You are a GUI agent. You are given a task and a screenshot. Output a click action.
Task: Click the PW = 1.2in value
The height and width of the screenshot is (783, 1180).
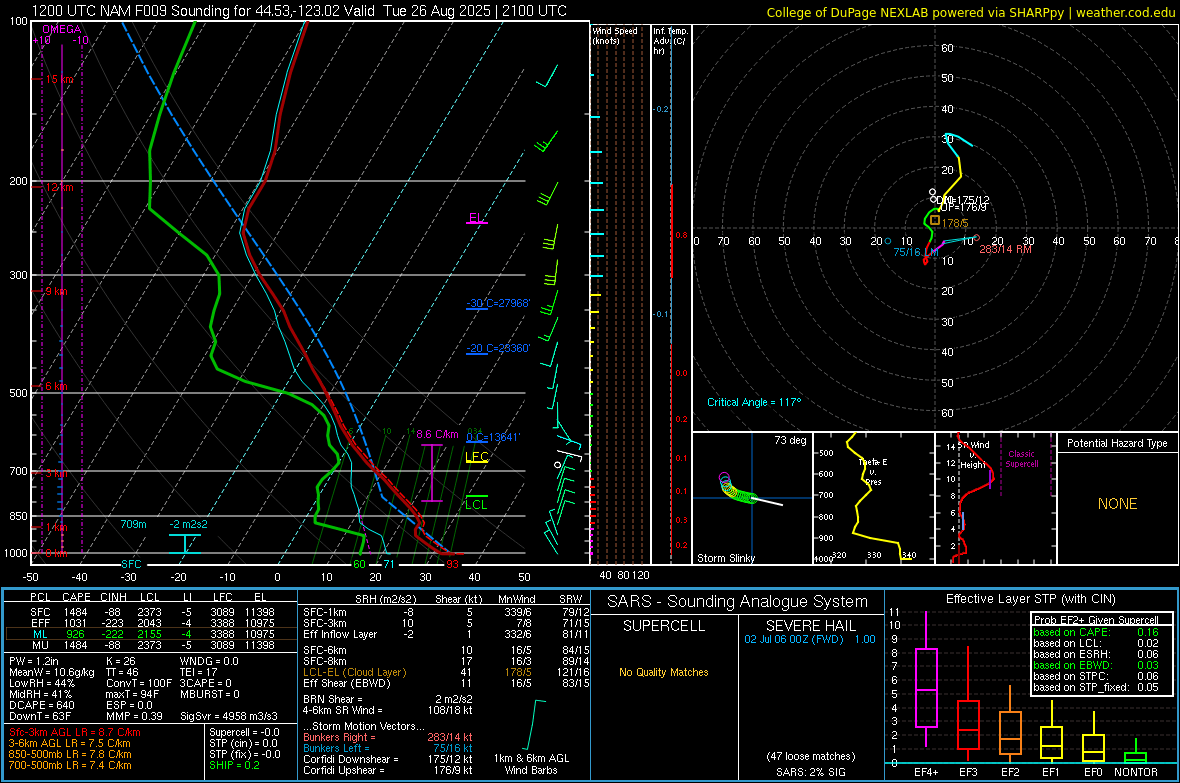[x=35, y=661]
